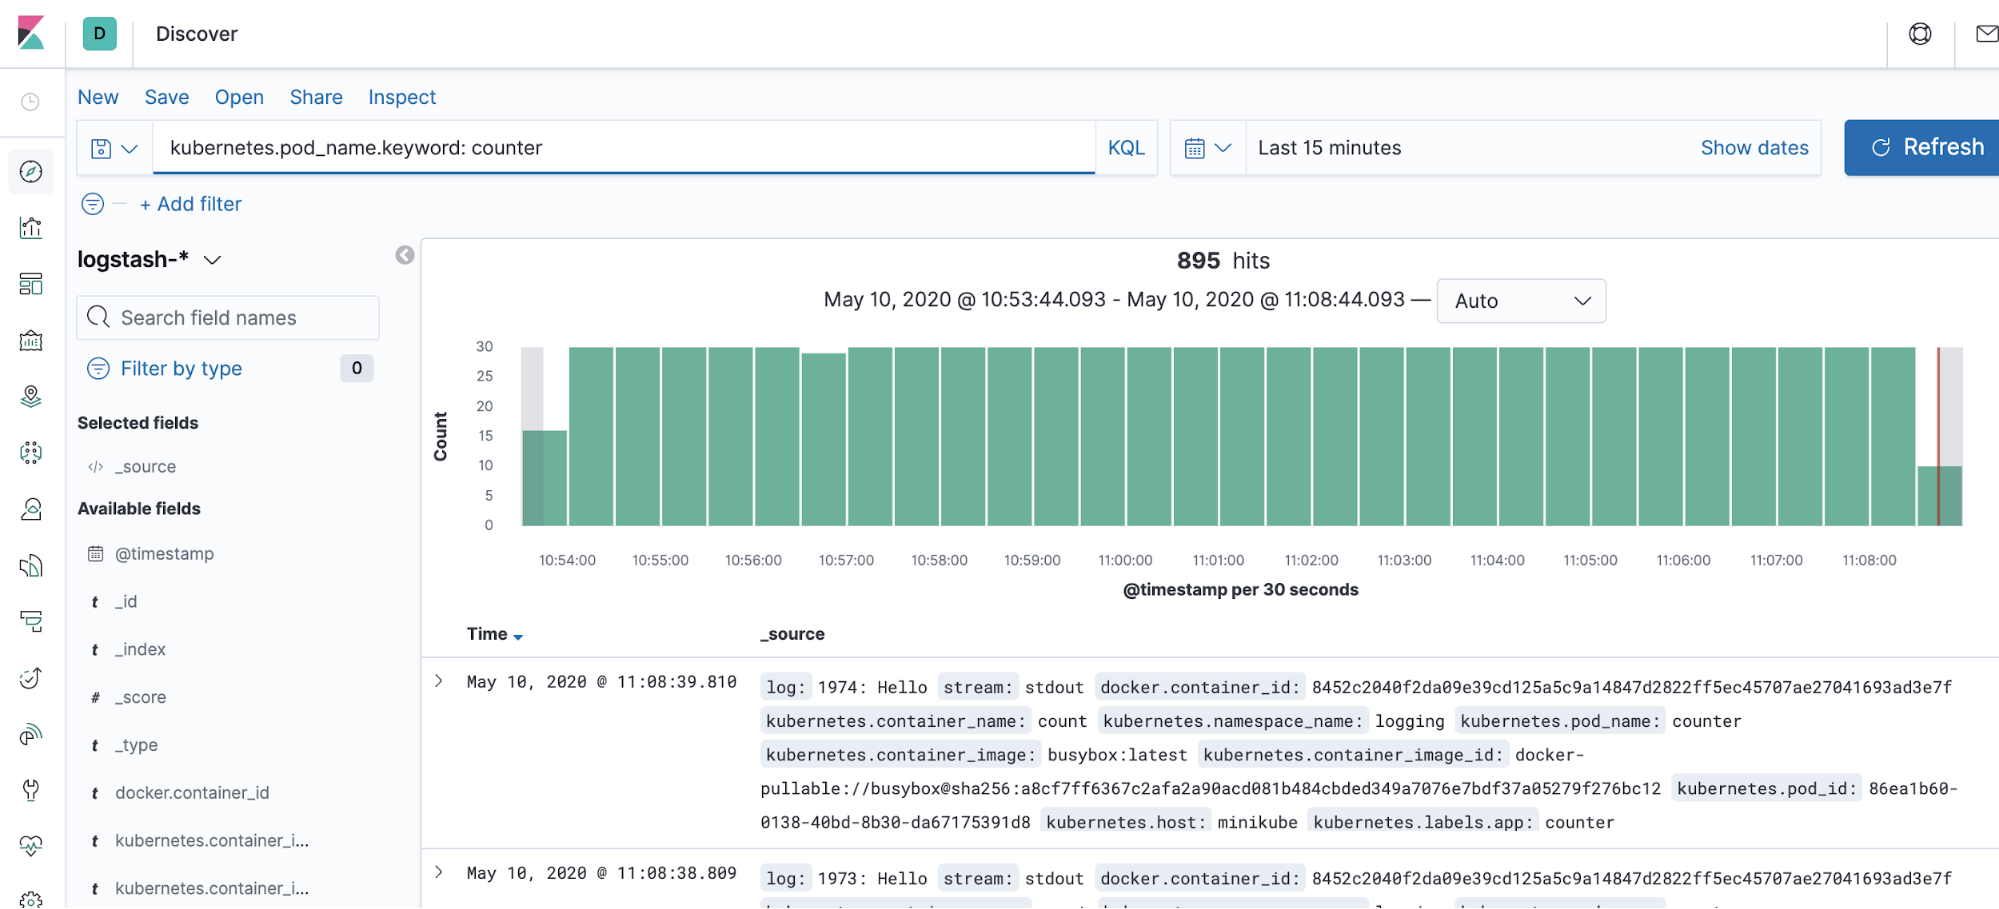Open Logs icon in sidebar
The width and height of the screenshot is (1999, 909).
[31, 566]
